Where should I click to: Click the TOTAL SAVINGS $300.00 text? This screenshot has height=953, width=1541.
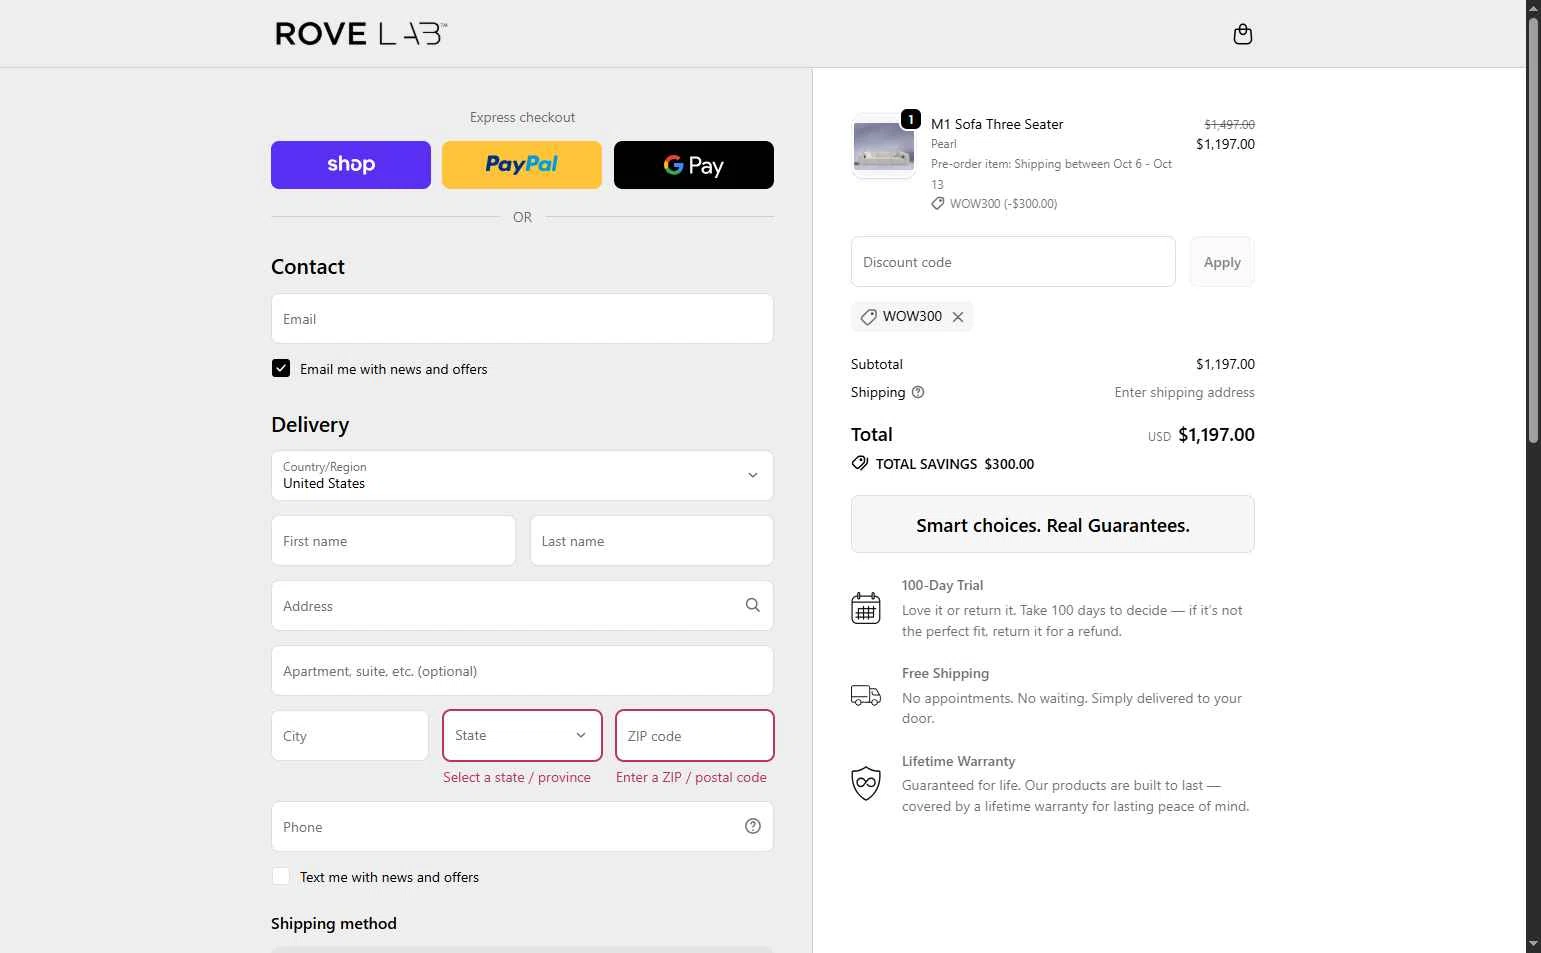(x=955, y=464)
